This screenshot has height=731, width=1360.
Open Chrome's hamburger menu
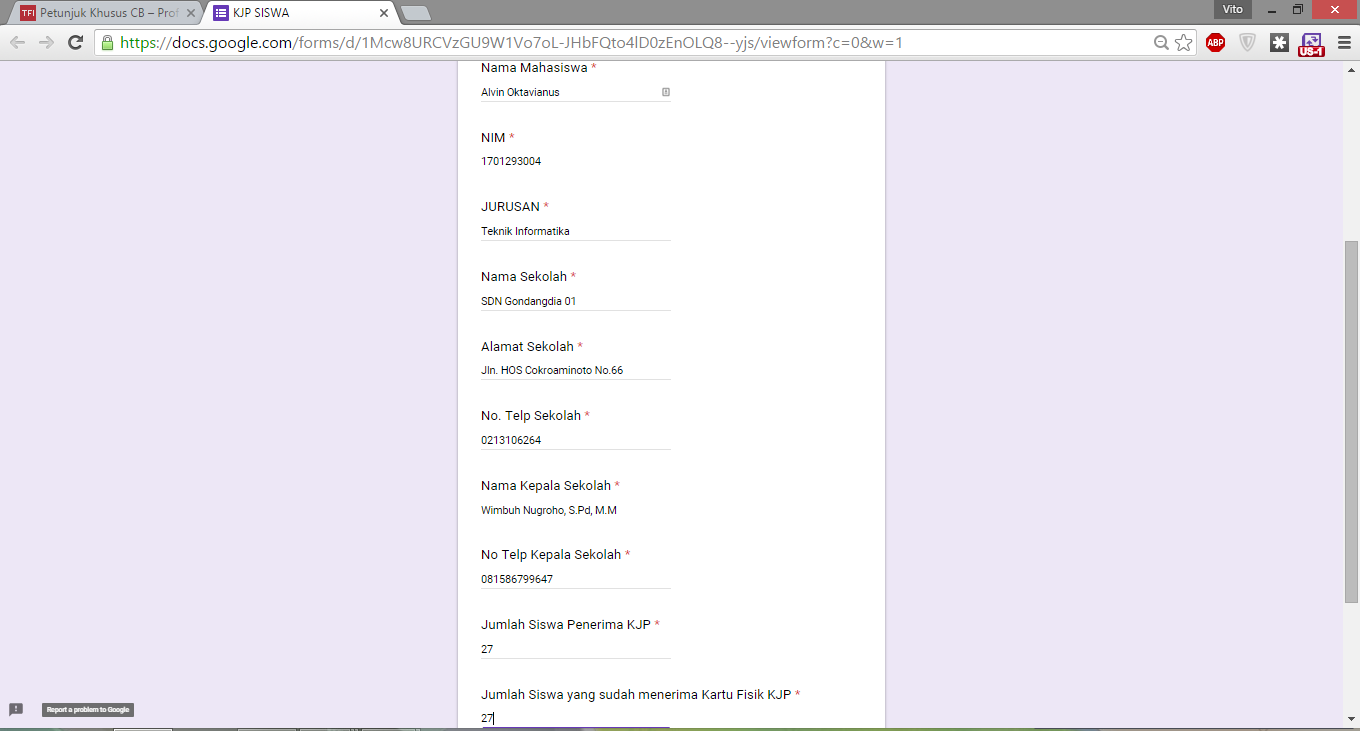tap(1343, 42)
